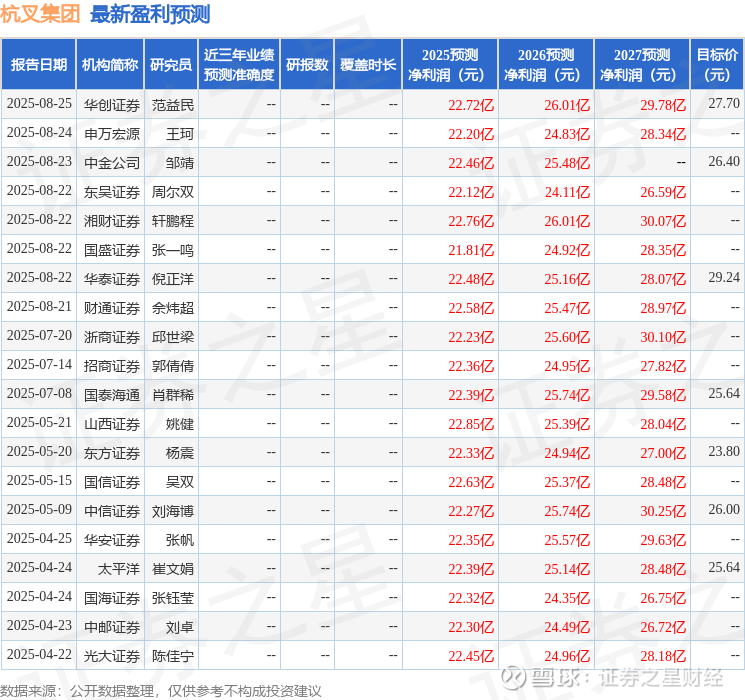Click analyst name 范益民
Viewport: 745px width, 700px height.
click(x=173, y=105)
